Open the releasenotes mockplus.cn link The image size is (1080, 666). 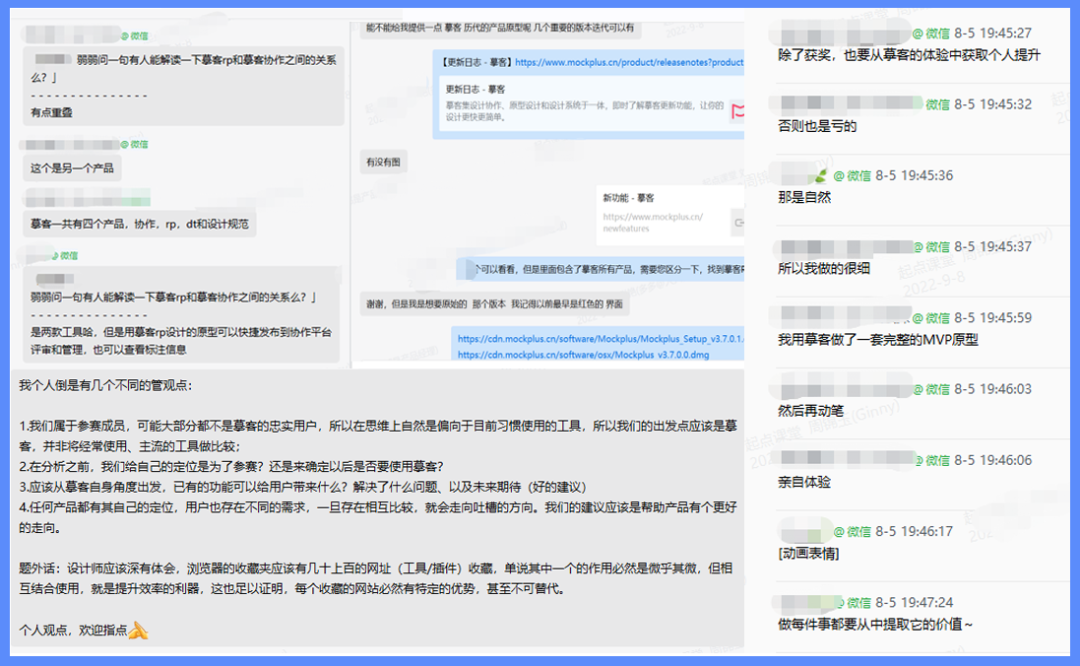629,62
